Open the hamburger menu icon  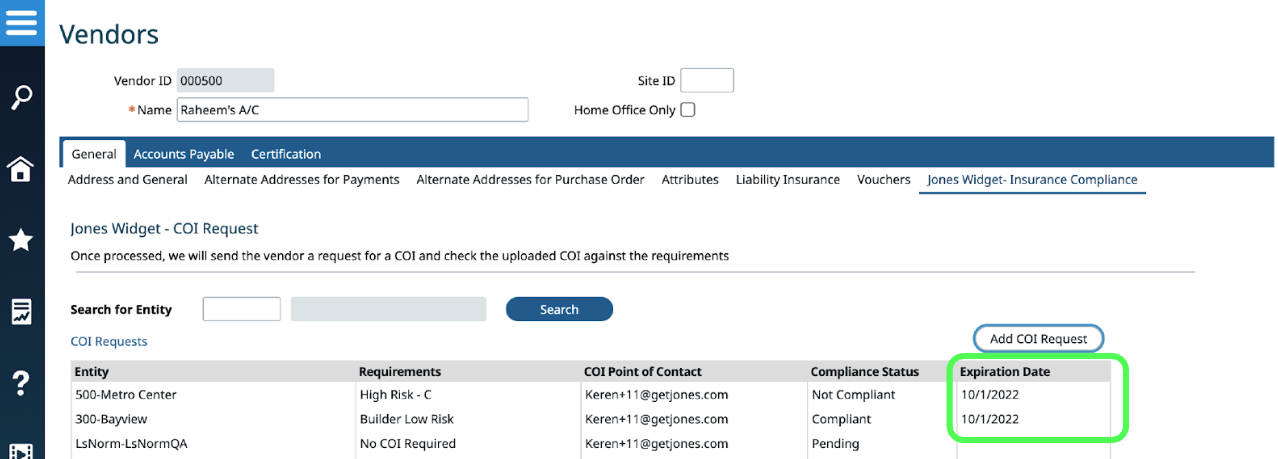[21, 21]
